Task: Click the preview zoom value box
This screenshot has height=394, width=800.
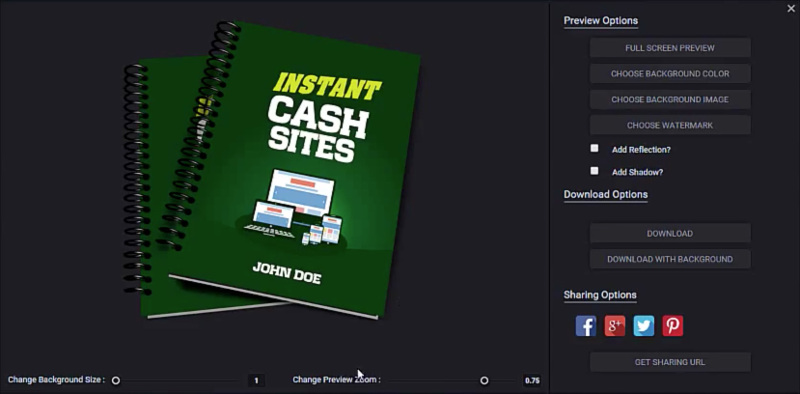Action: [532, 380]
